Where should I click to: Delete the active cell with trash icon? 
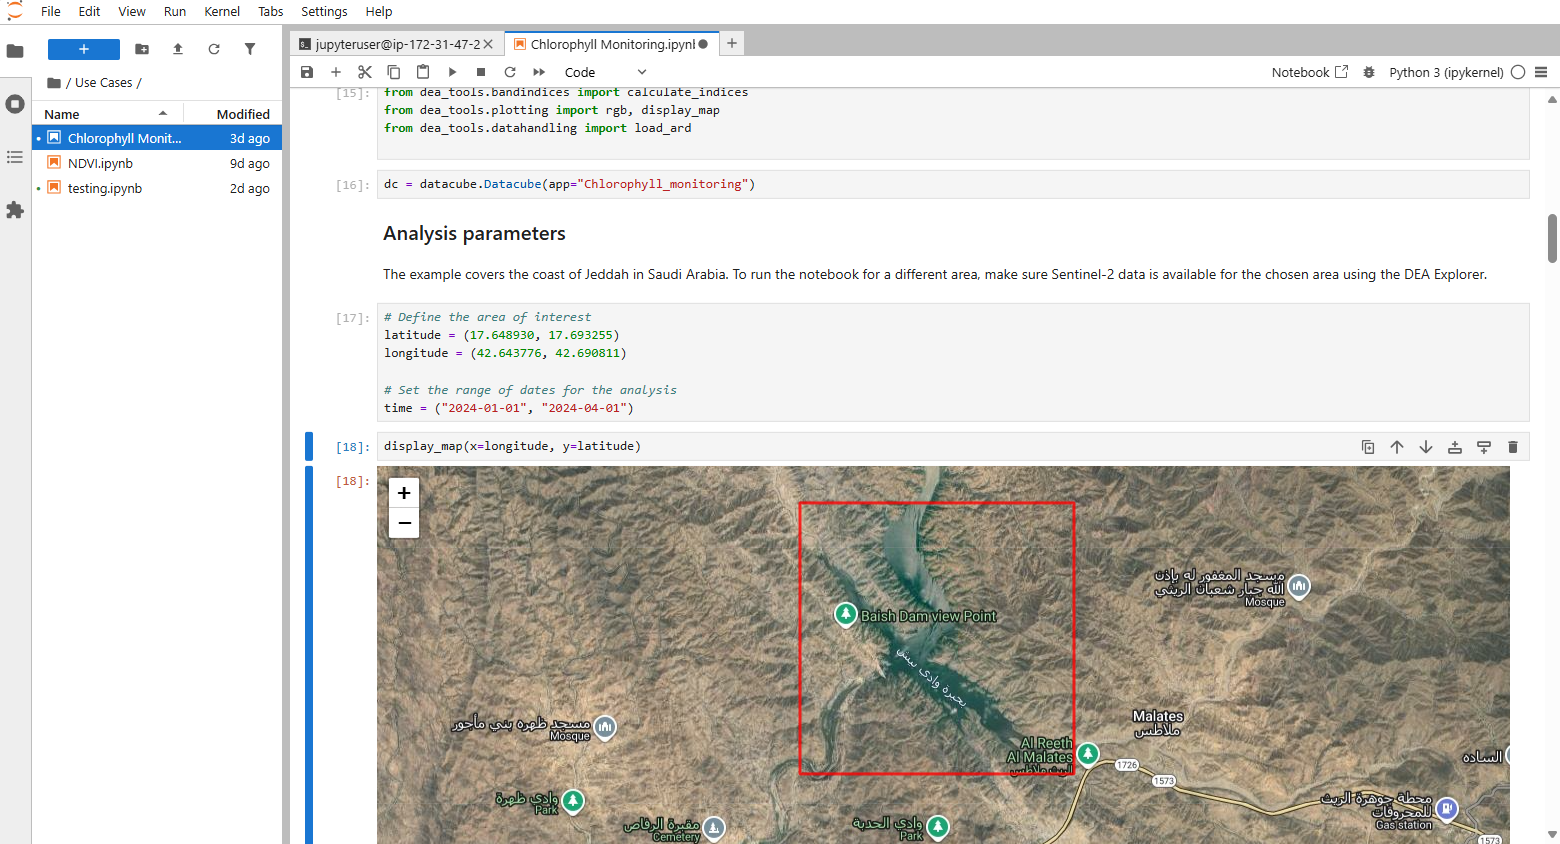coord(1513,447)
